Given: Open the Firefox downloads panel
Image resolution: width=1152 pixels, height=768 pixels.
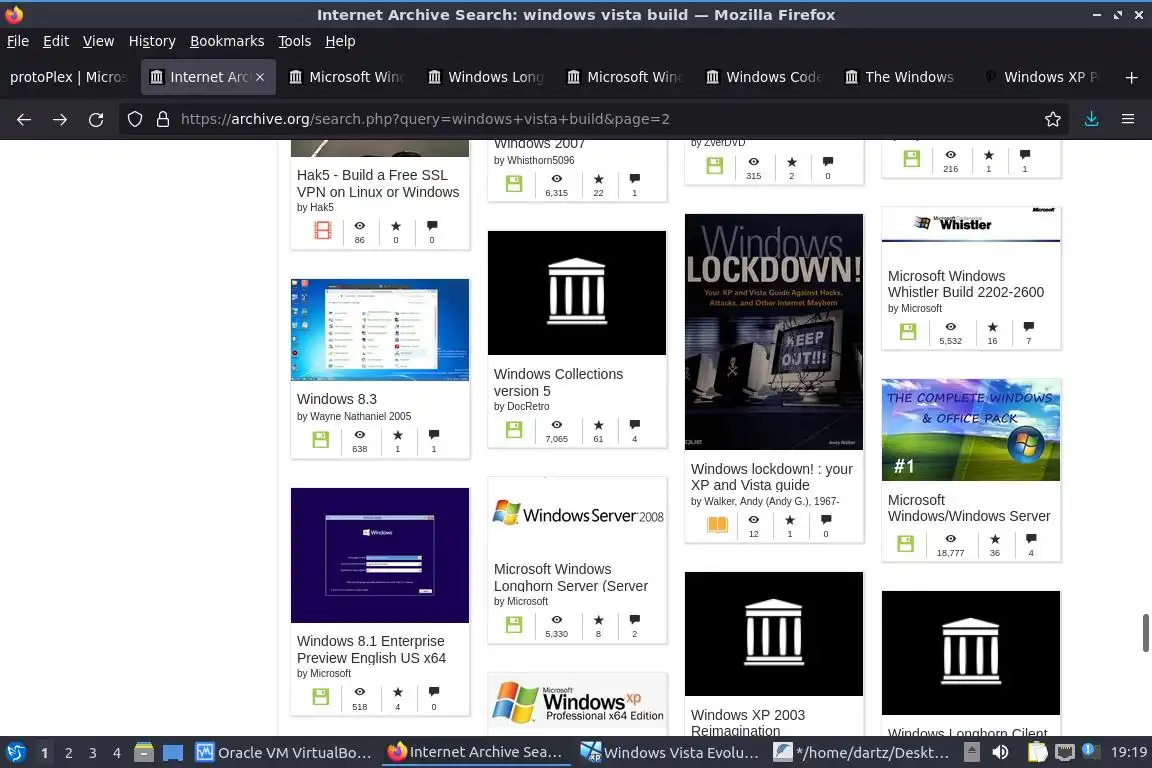Looking at the screenshot, I should pos(1092,119).
